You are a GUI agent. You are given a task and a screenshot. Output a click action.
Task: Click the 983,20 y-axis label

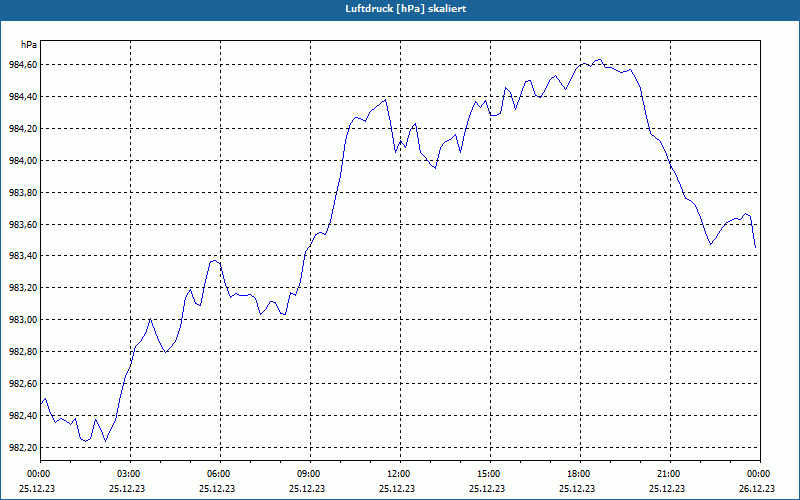[23, 288]
